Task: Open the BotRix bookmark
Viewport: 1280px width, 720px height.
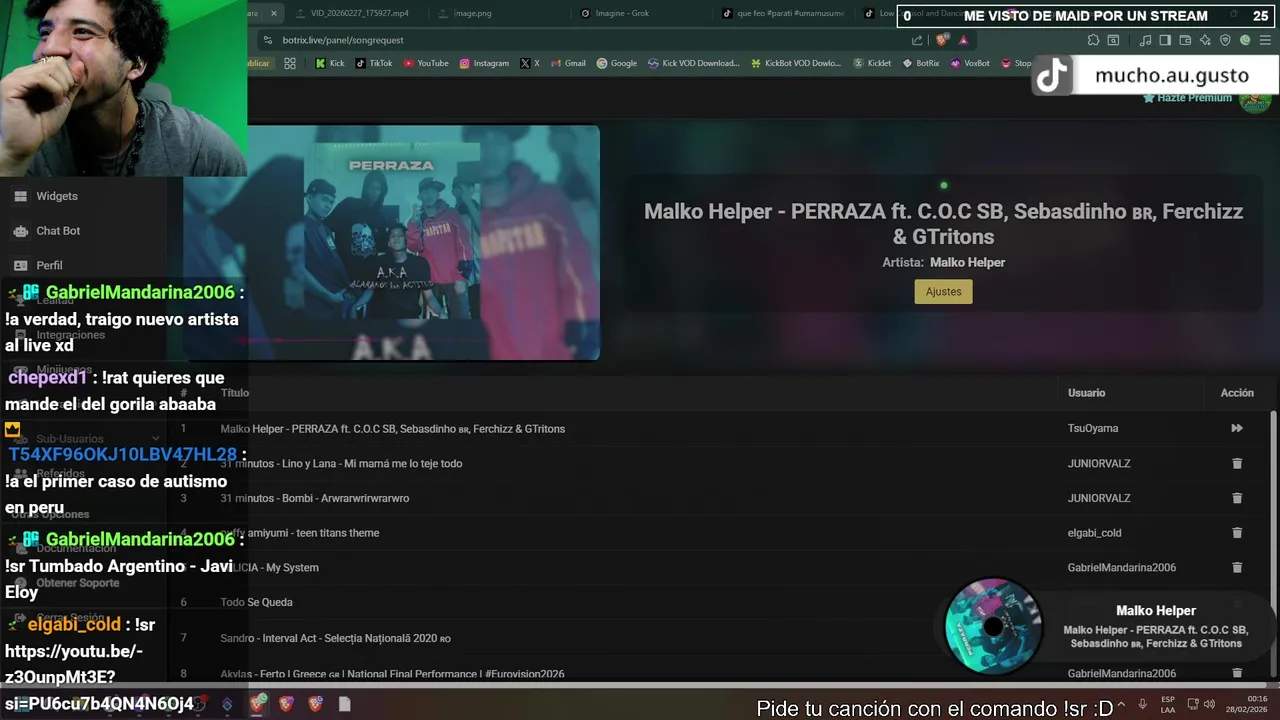Action: click(921, 63)
